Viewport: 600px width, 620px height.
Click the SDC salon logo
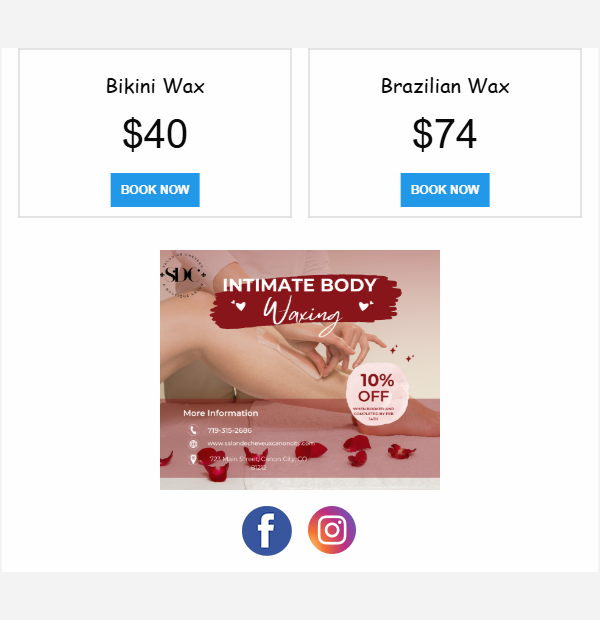tap(183, 274)
